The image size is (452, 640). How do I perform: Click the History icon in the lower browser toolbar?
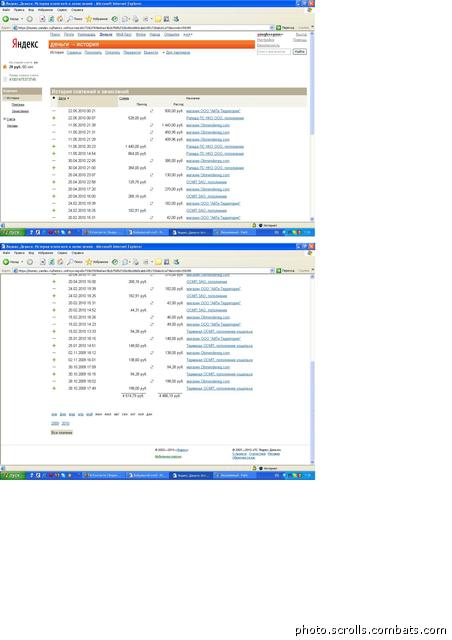point(115,262)
